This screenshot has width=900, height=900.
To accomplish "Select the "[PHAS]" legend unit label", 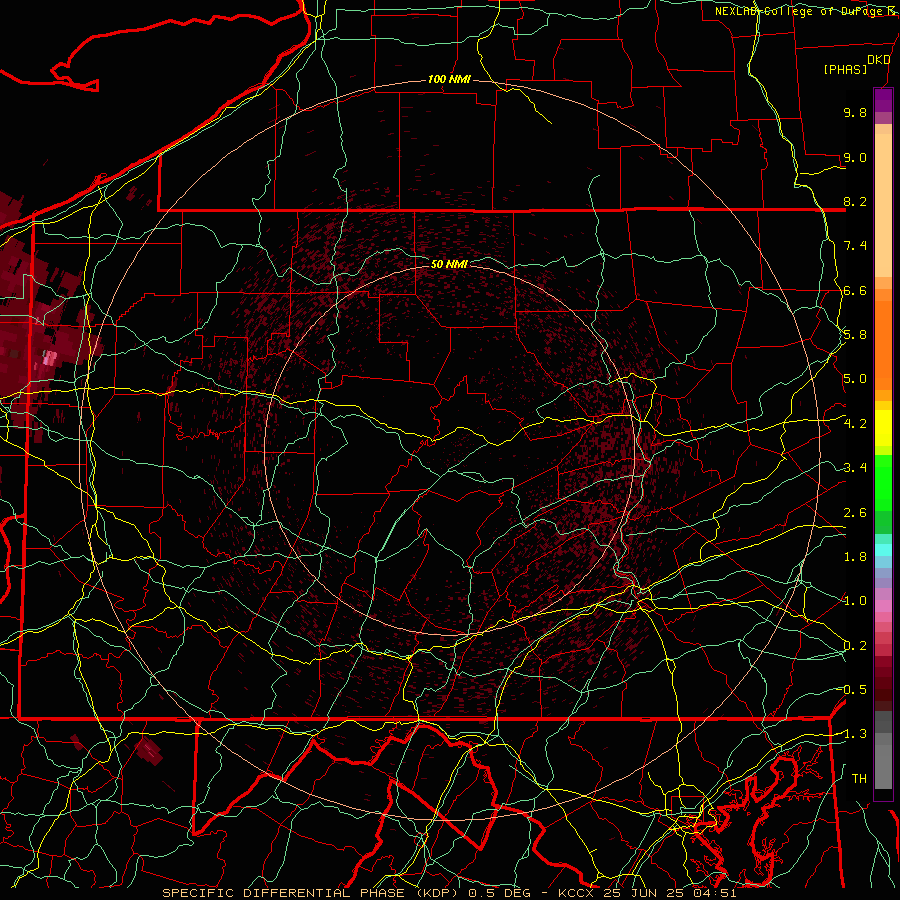I will [x=845, y=69].
